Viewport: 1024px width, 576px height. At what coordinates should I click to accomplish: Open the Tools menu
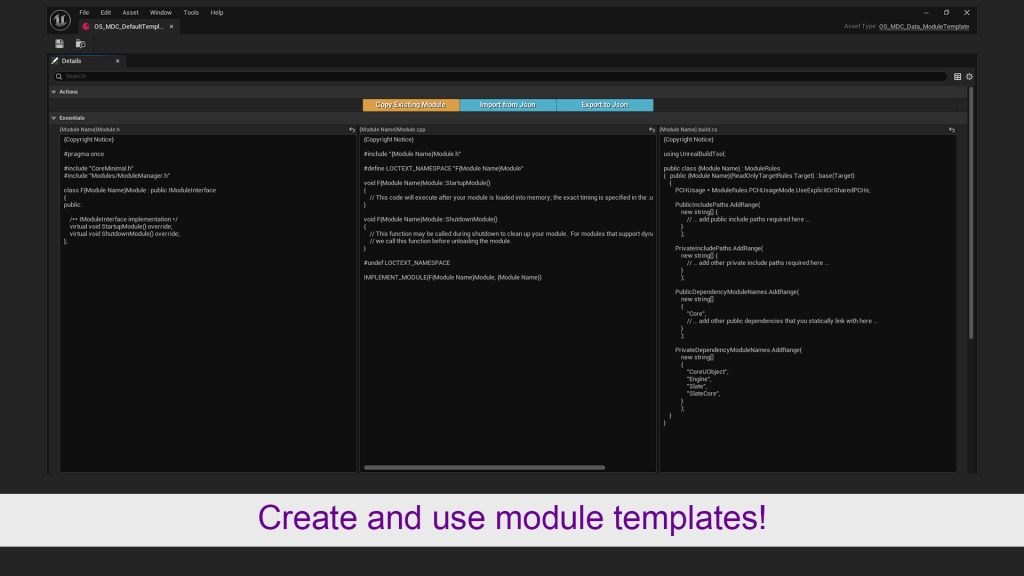click(191, 13)
